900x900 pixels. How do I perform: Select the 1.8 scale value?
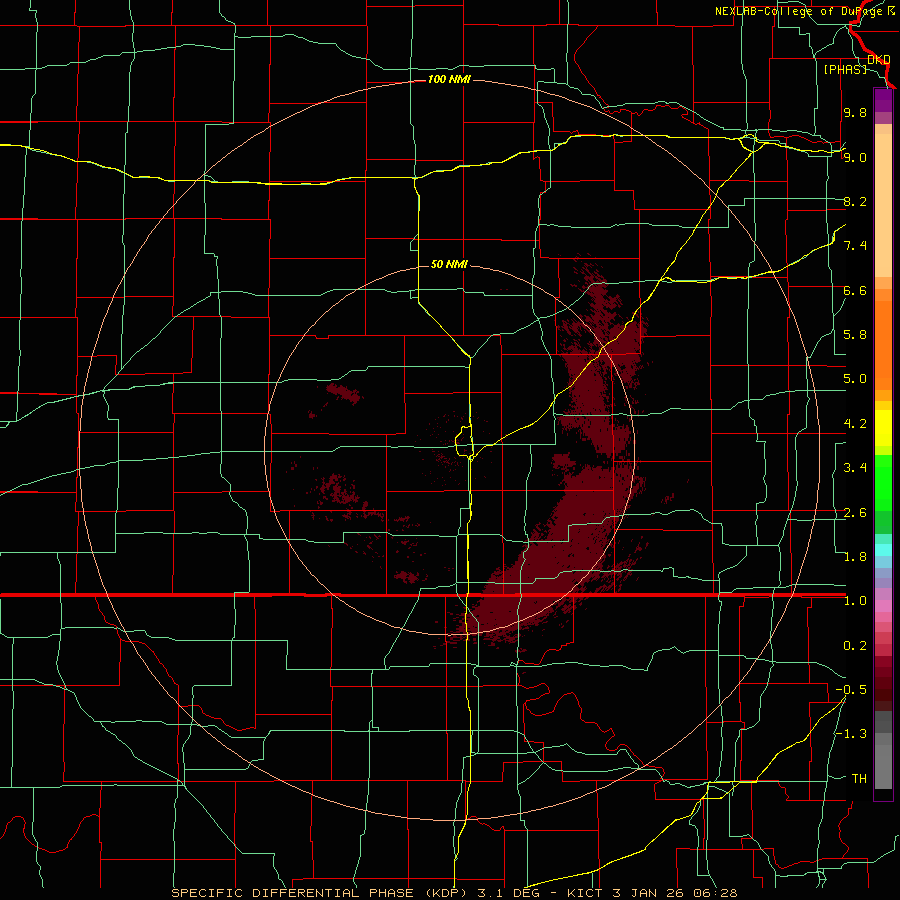pyautogui.click(x=855, y=557)
